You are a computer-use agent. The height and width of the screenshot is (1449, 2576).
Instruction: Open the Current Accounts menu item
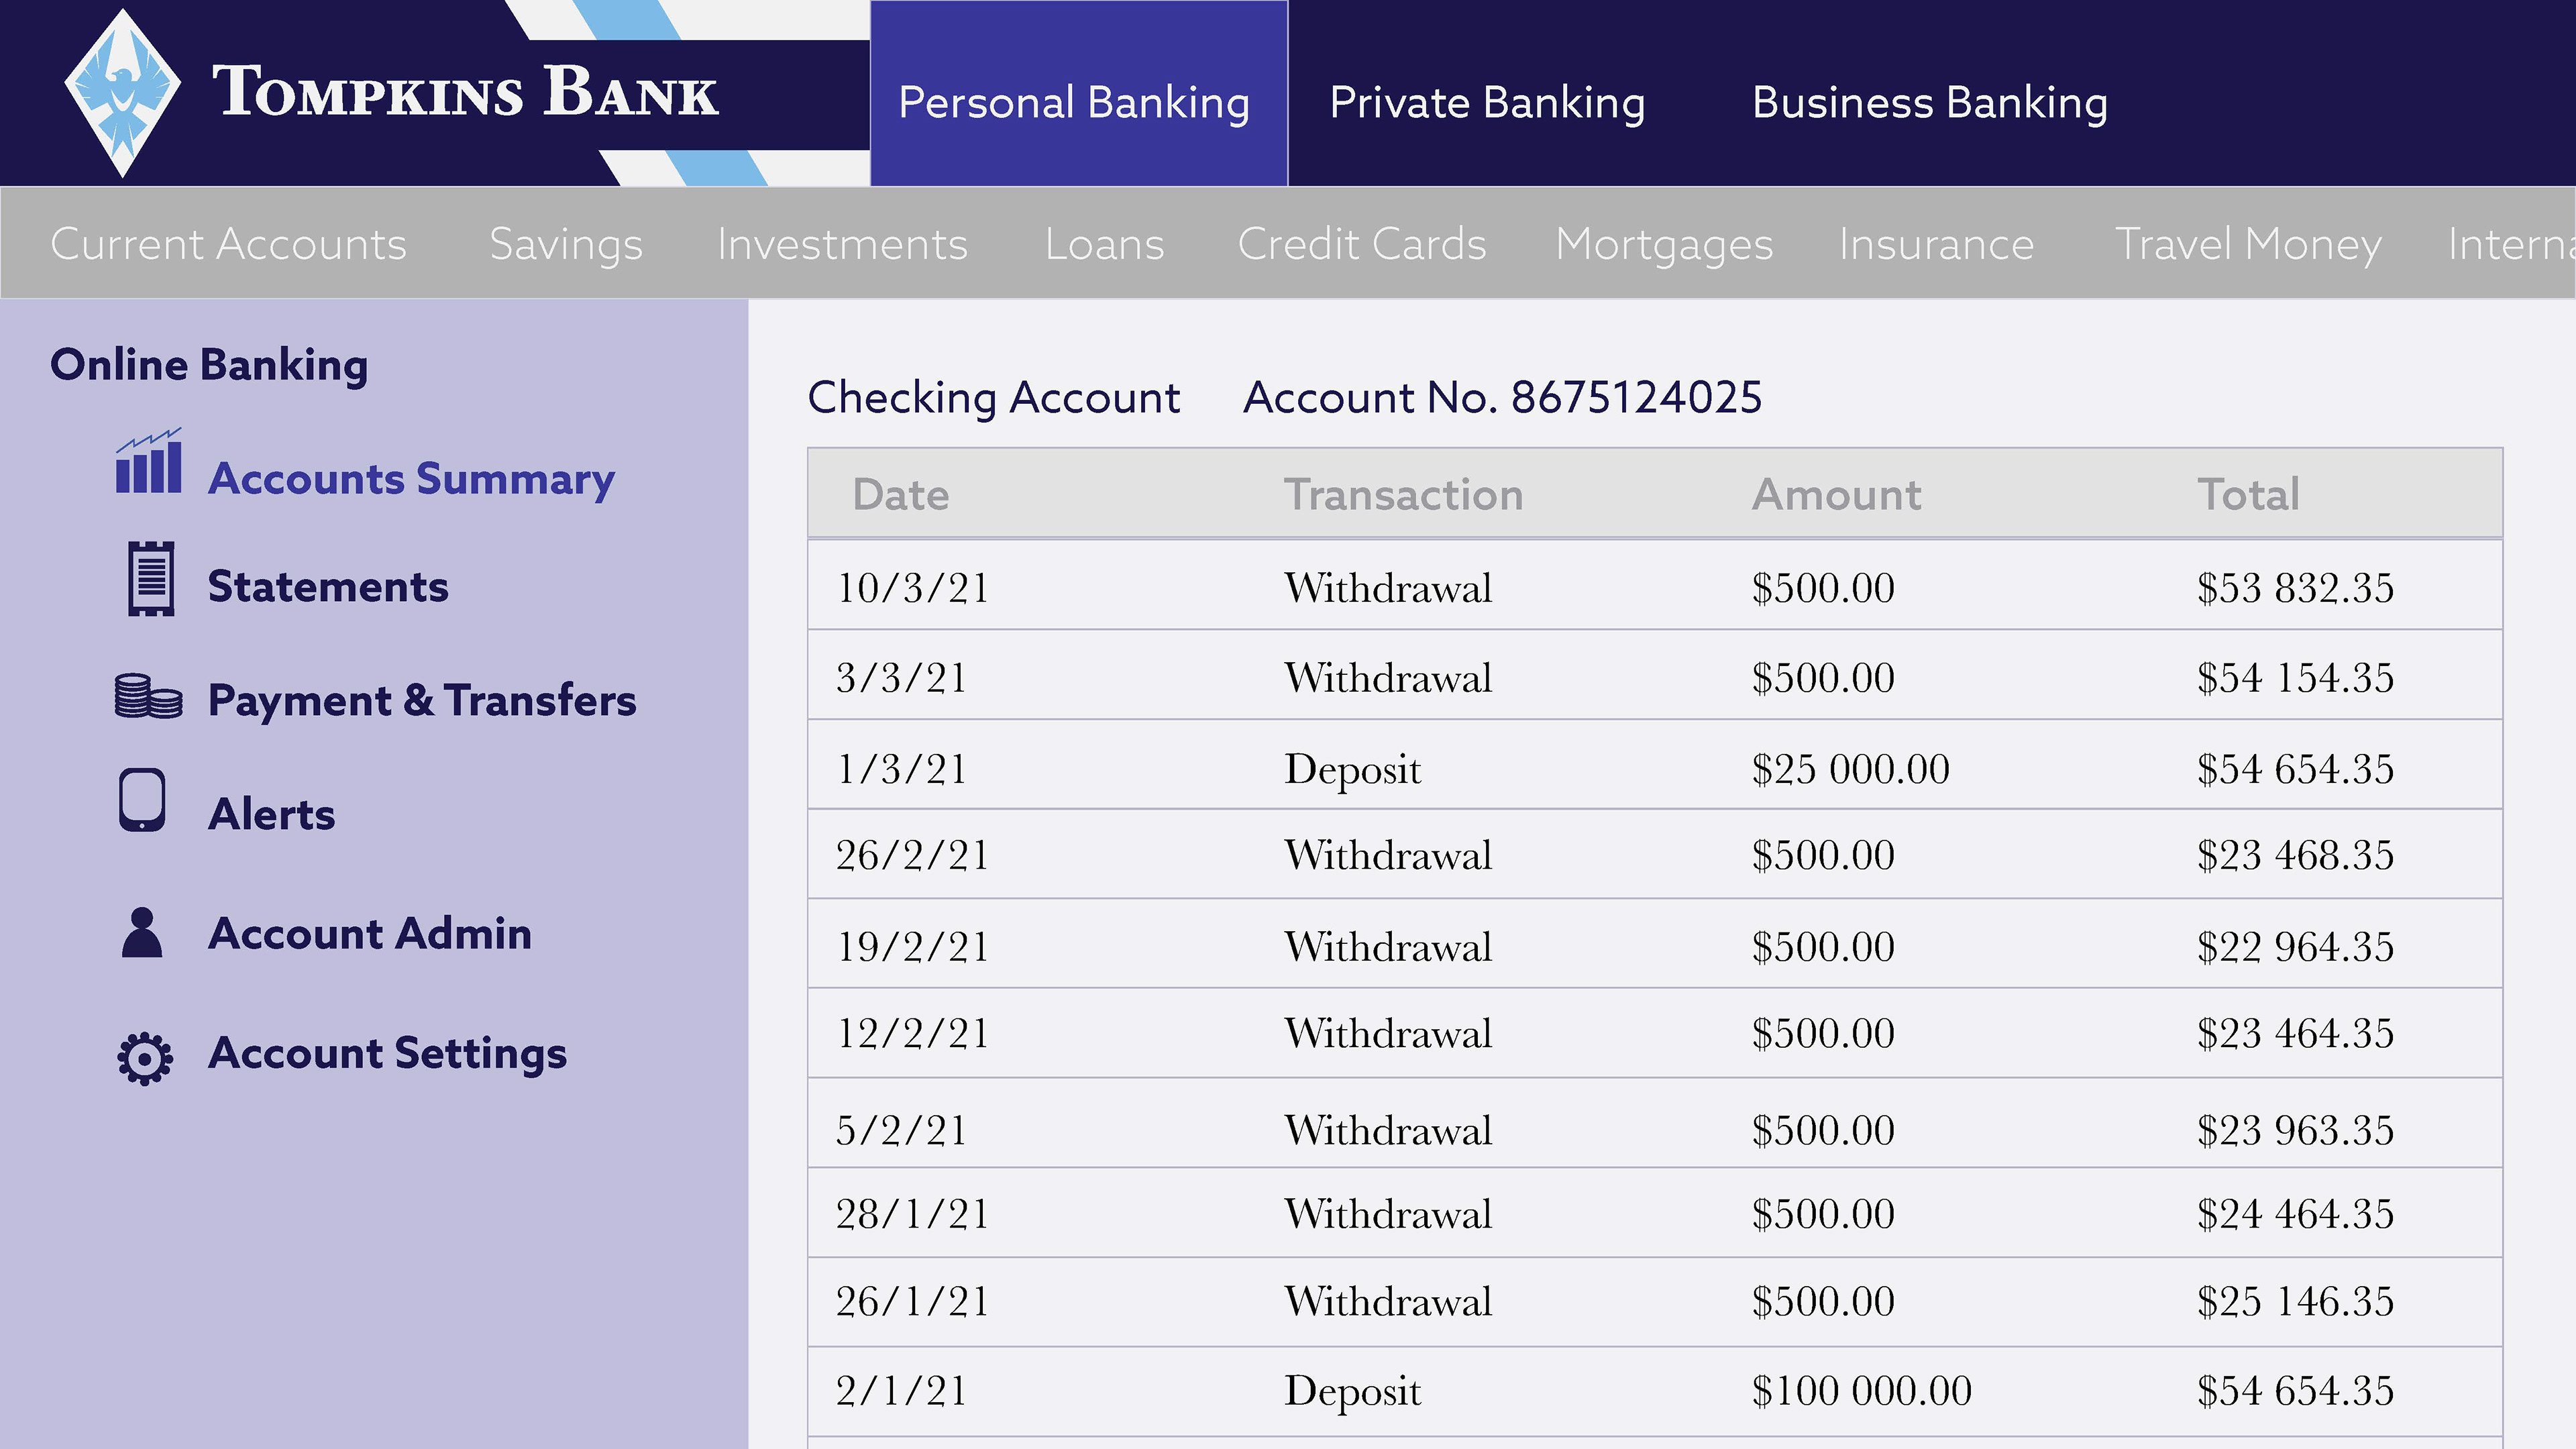coord(229,244)
